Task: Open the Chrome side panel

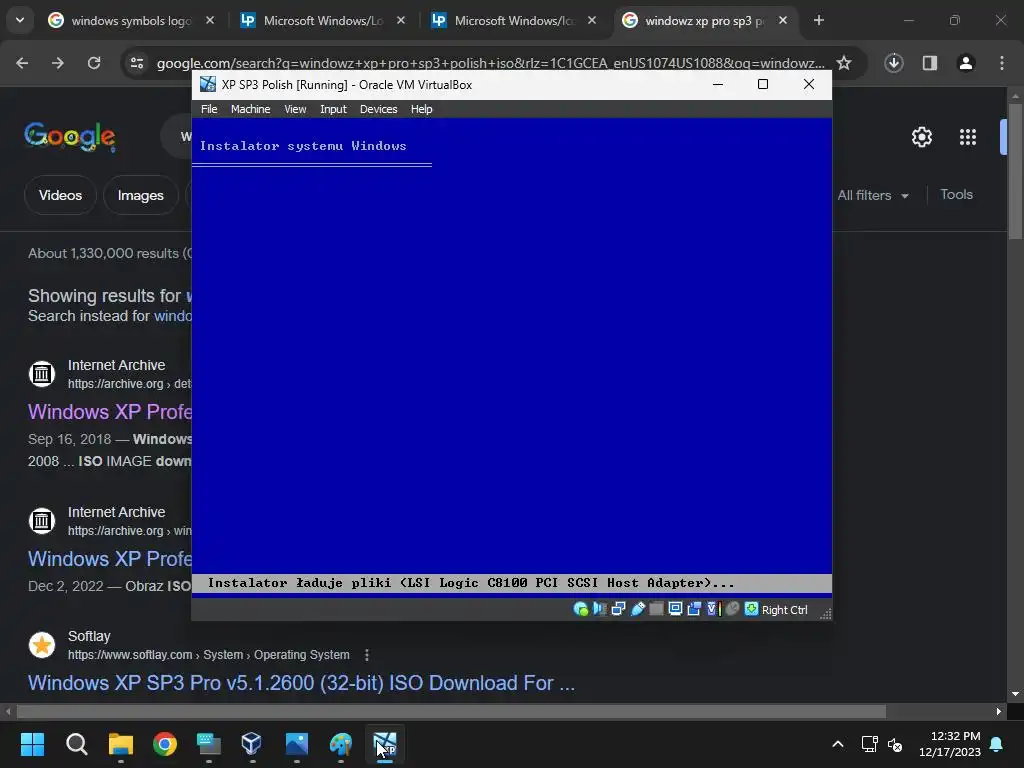Action: pyautogui.click(x=930, y=63)
